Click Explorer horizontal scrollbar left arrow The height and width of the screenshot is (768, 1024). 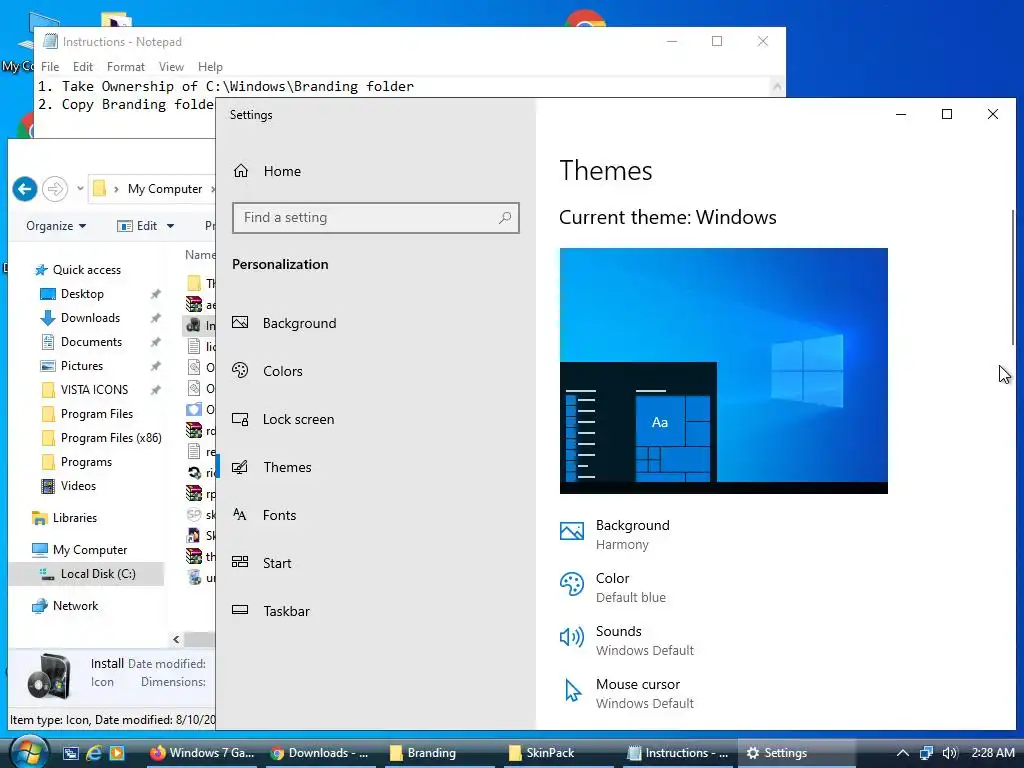(x=176, y=639)
